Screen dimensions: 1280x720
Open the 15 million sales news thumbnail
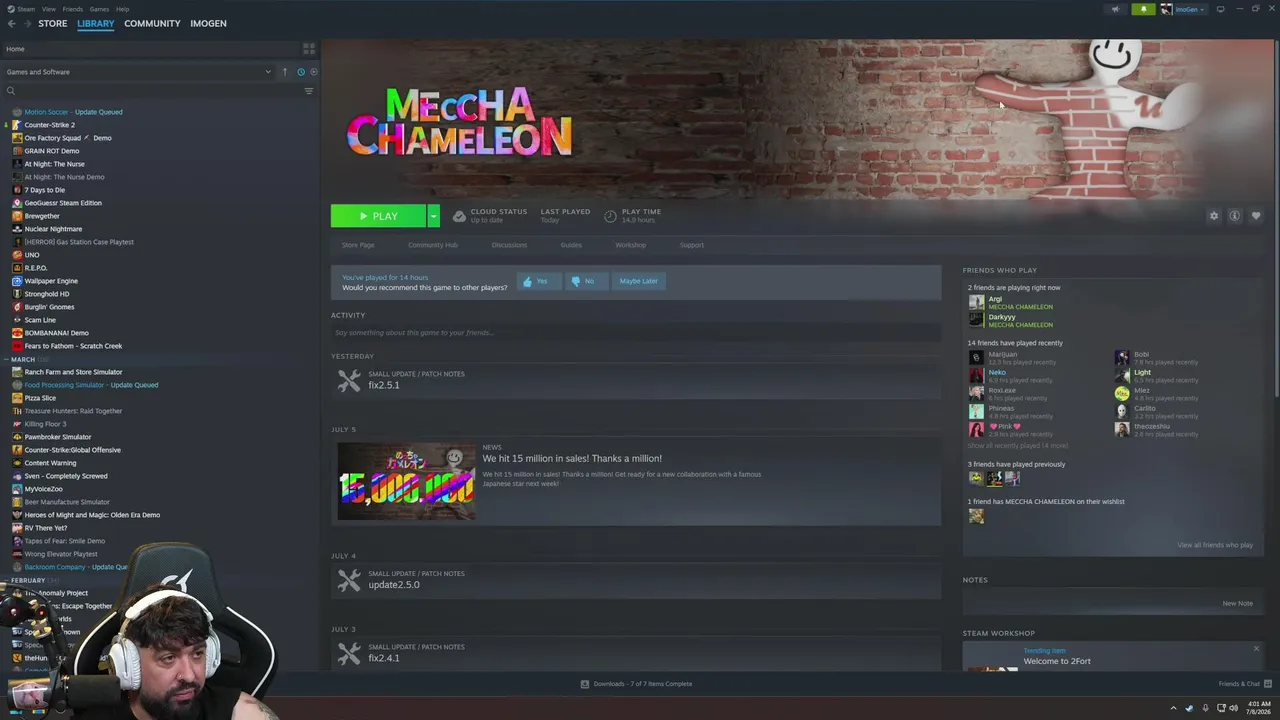pos(407,482)
